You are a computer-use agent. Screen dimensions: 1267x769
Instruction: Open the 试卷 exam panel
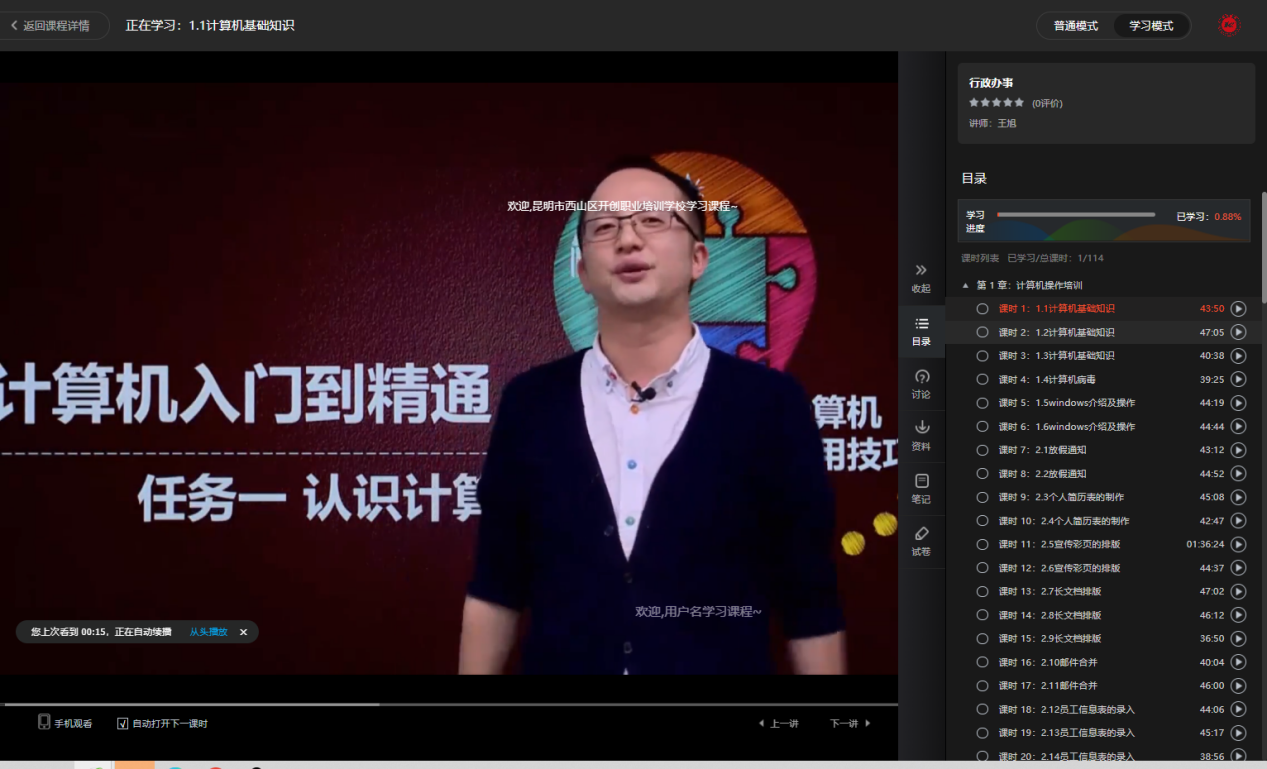pyautogui.click(x=921, y=542)
